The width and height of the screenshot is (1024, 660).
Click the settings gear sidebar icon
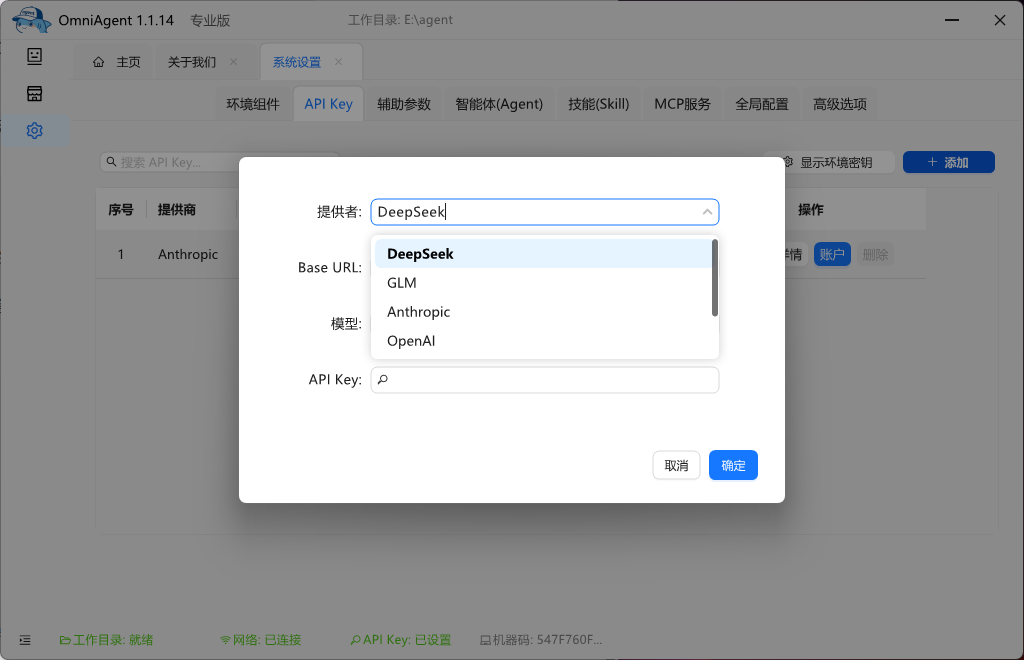[34, 131]
